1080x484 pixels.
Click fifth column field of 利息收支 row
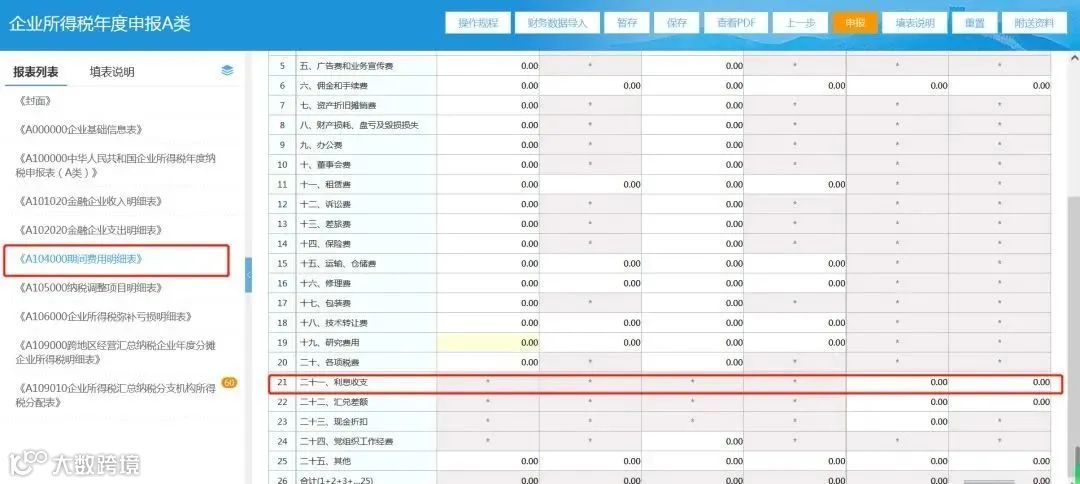897,382
